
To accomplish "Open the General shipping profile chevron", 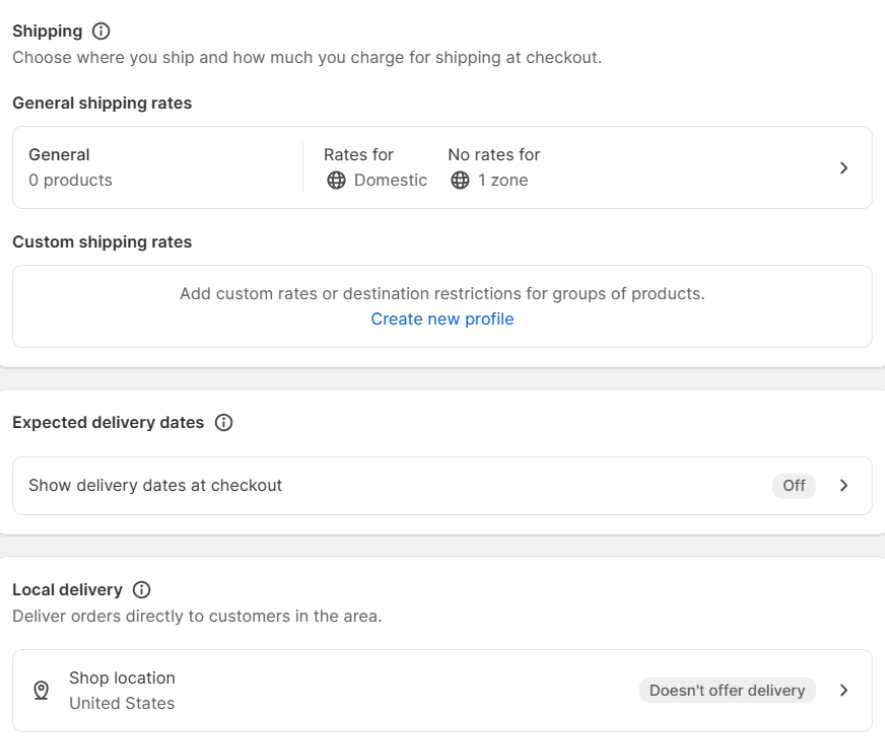I will click(843, 168).
